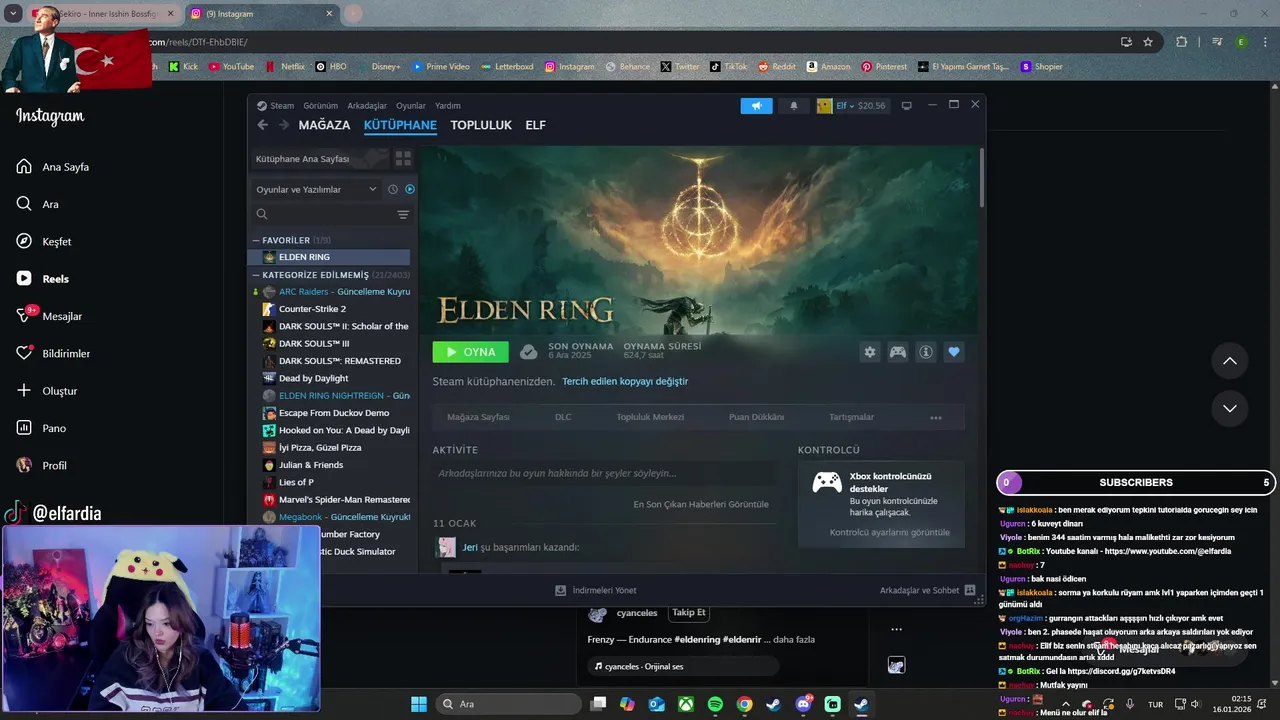Switch Steam to Big Picture mode icon
Viewport: 1280px width, 720px height.
pyautogui.click(x=906, y=105)
